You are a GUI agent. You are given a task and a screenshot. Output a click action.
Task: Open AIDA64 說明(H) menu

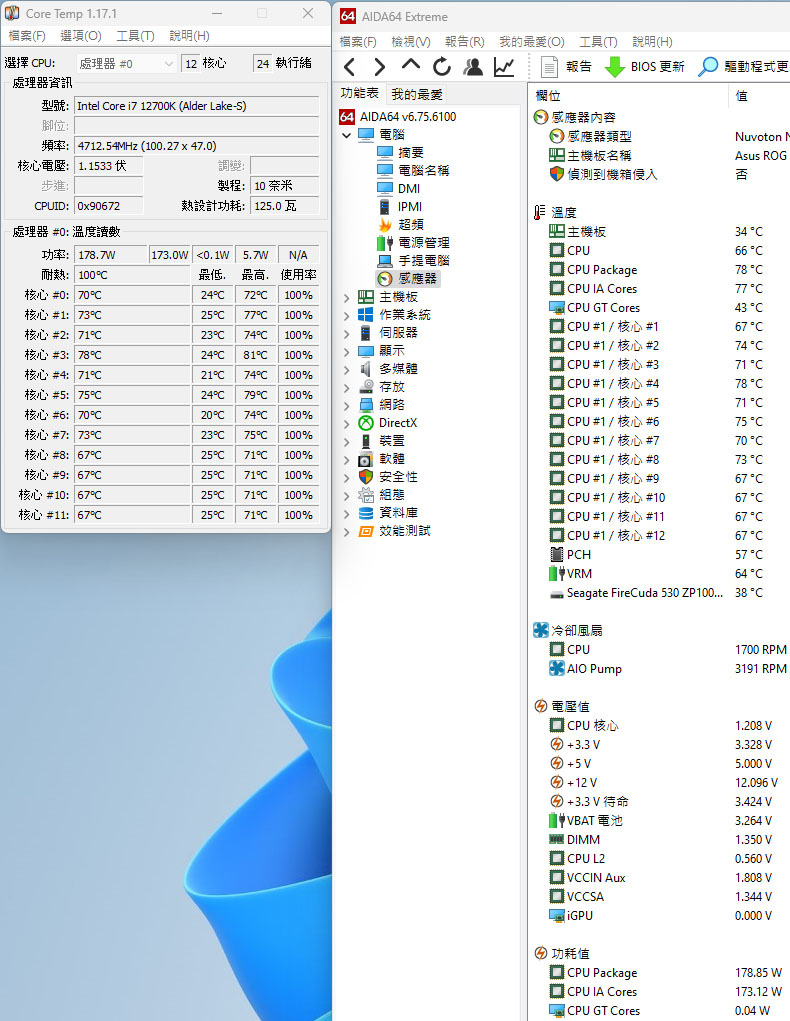(x=652, y=42)
